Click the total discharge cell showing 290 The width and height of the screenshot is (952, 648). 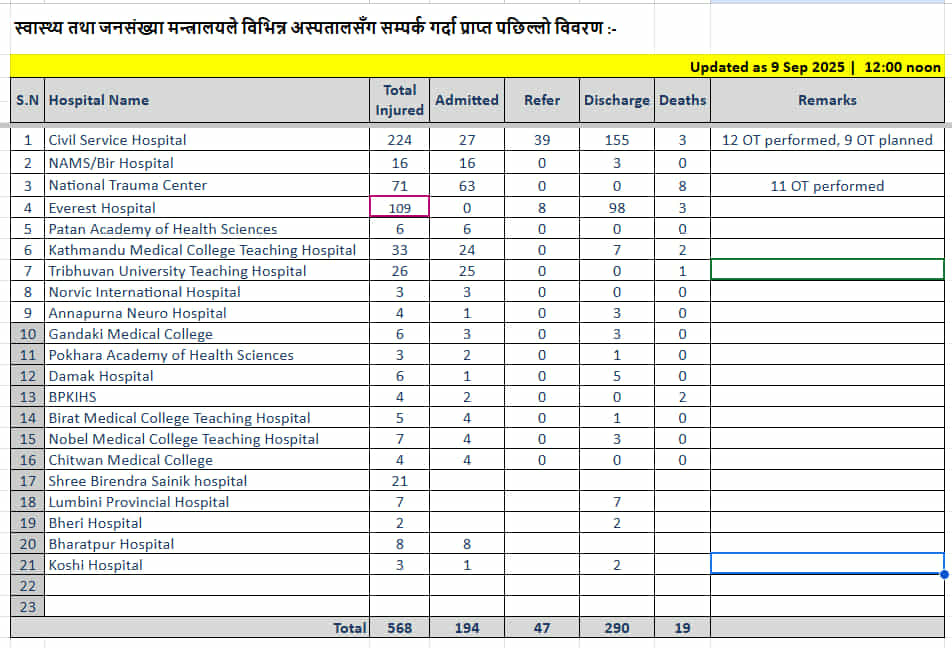[616, 628]
